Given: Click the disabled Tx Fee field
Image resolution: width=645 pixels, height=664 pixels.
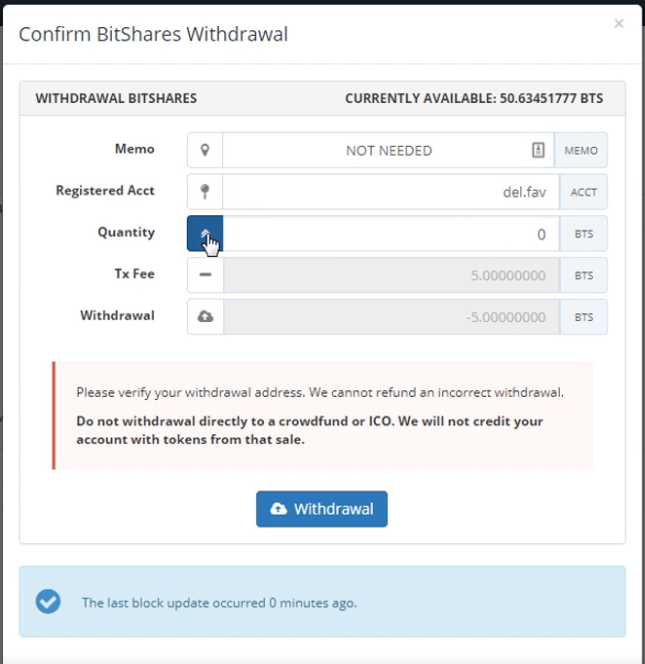Looking at the screenshot, I should tap(390, 275).
